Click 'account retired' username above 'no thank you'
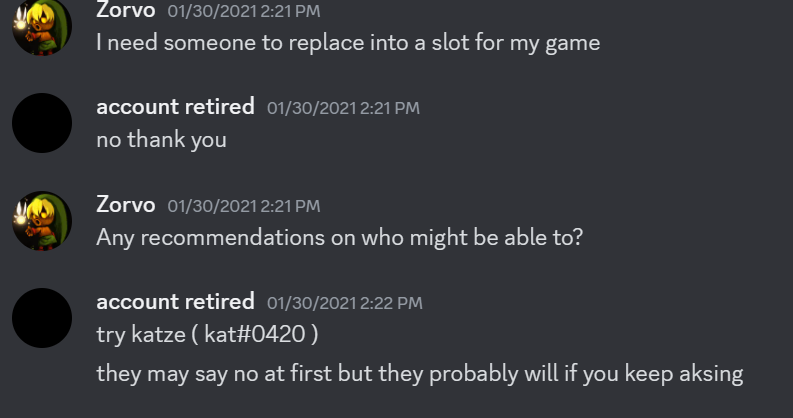Viewport: 793px width, 418px height. (175, 107)
